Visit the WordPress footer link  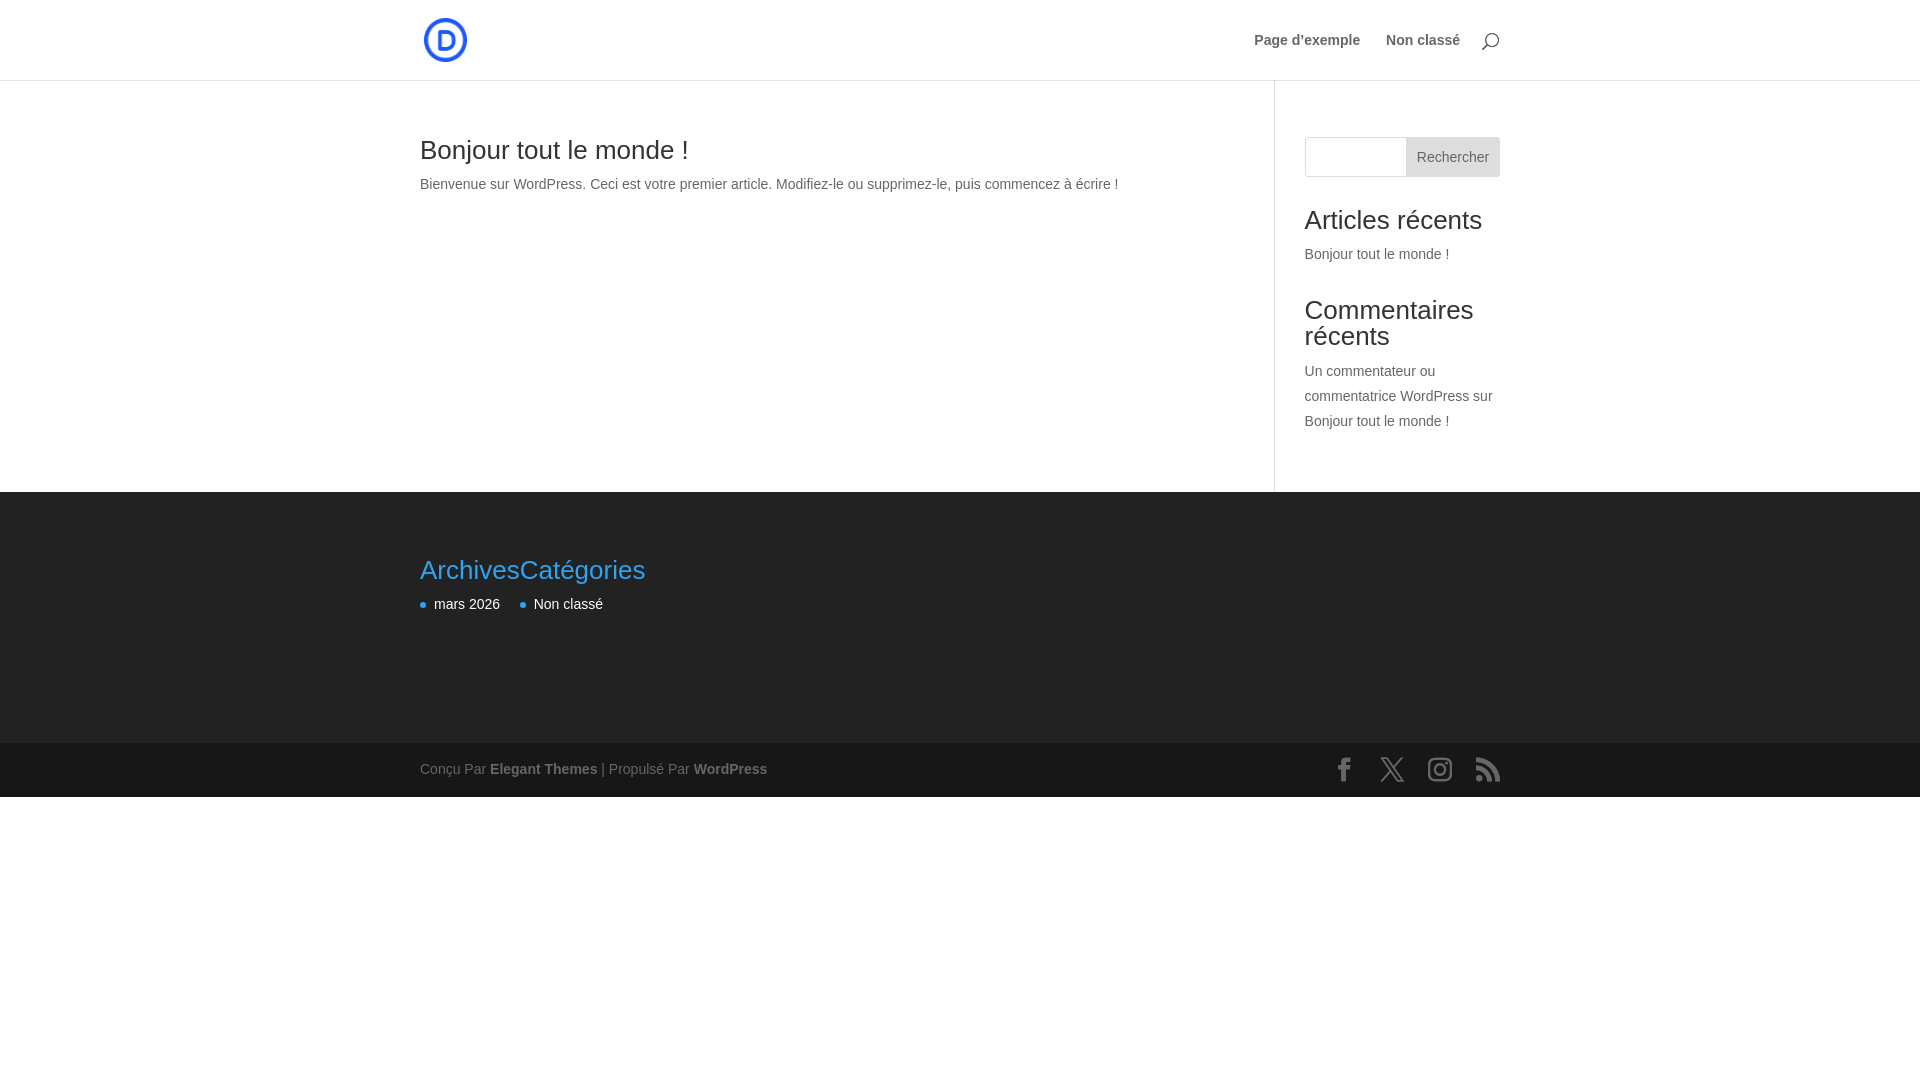(x=730, y=769)
